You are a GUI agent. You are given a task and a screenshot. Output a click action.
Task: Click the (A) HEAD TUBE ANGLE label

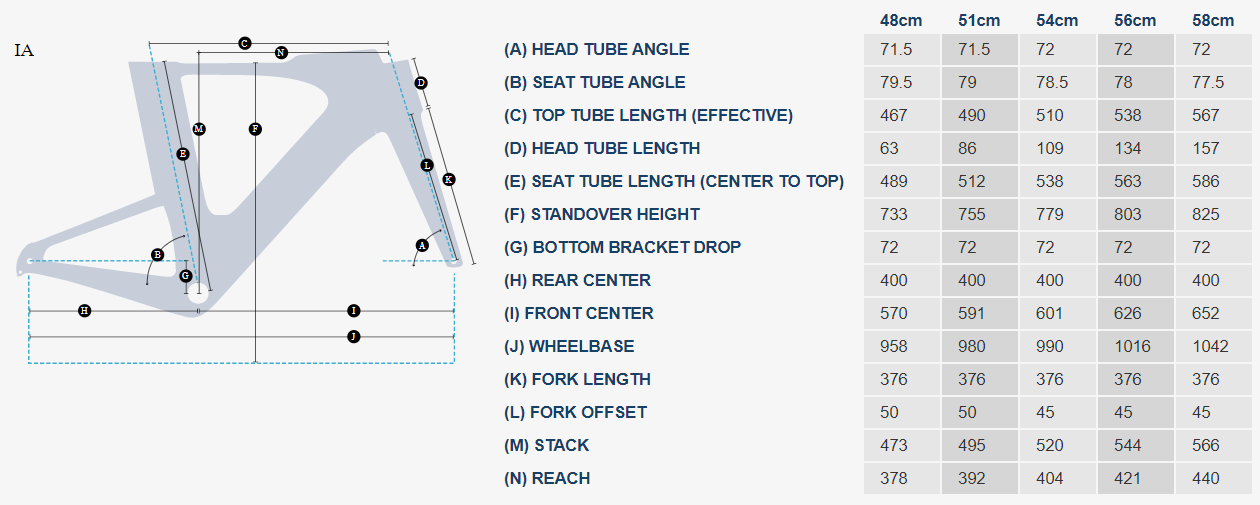596,49
